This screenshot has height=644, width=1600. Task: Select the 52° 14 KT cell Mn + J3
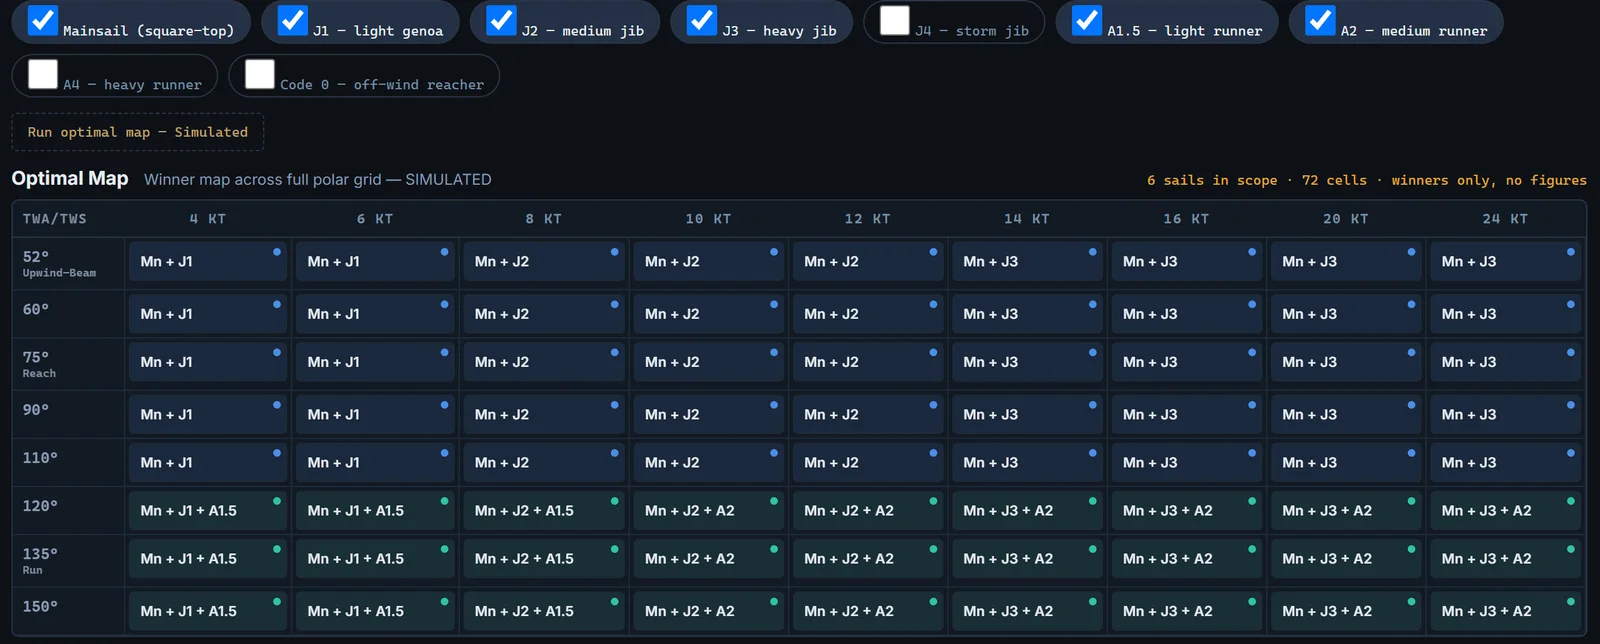coord(1027,262)
